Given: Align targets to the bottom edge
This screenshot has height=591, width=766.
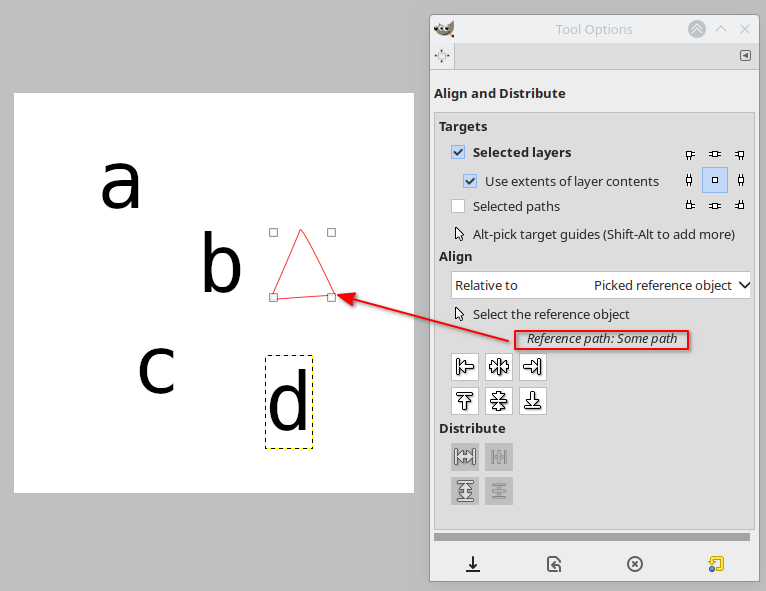Looking at the screenshot, I should pos(532,401).
